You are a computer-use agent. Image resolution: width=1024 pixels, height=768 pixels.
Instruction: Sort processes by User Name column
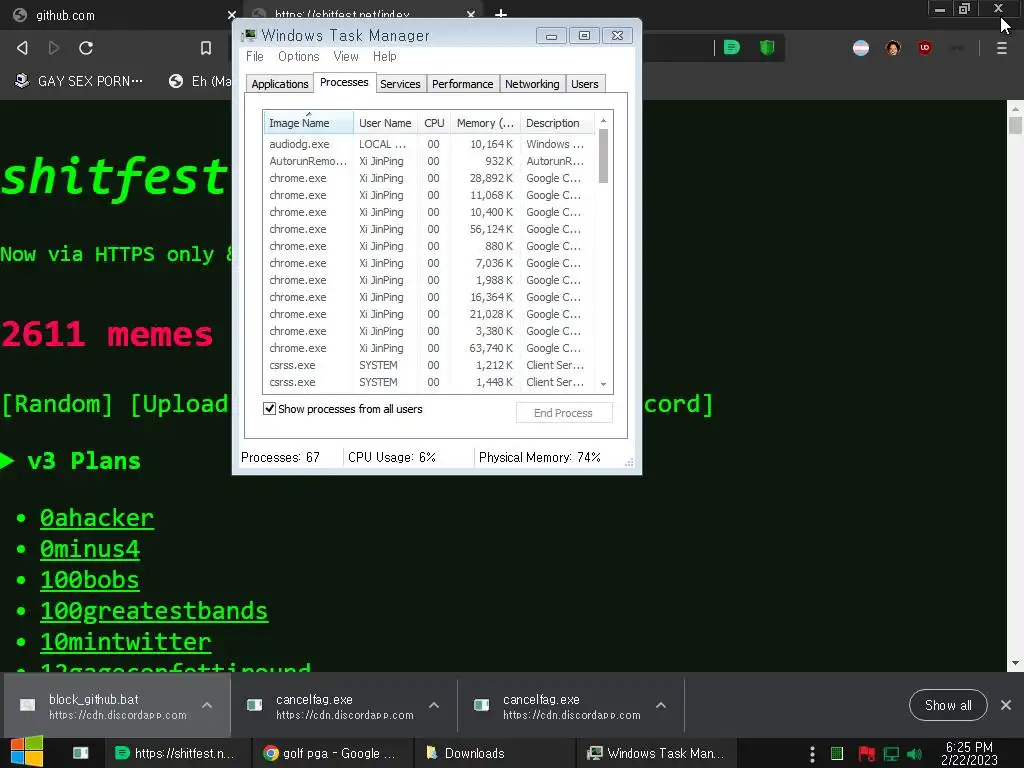pos(385,123)
